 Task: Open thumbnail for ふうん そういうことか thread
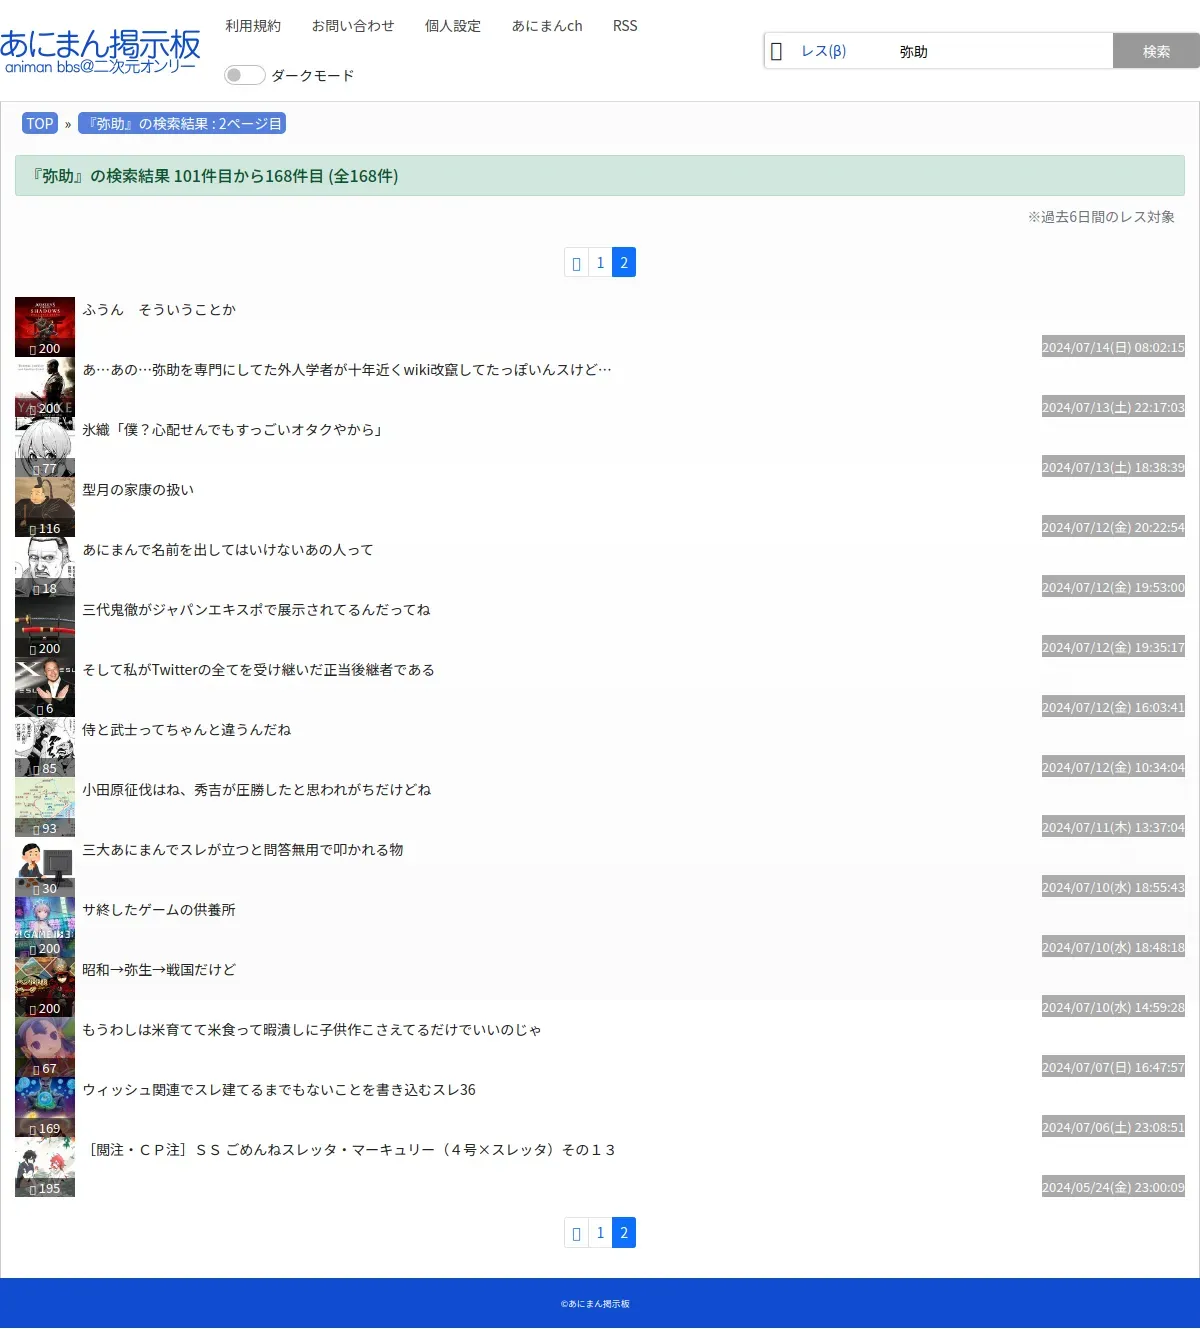coord(45,327)
